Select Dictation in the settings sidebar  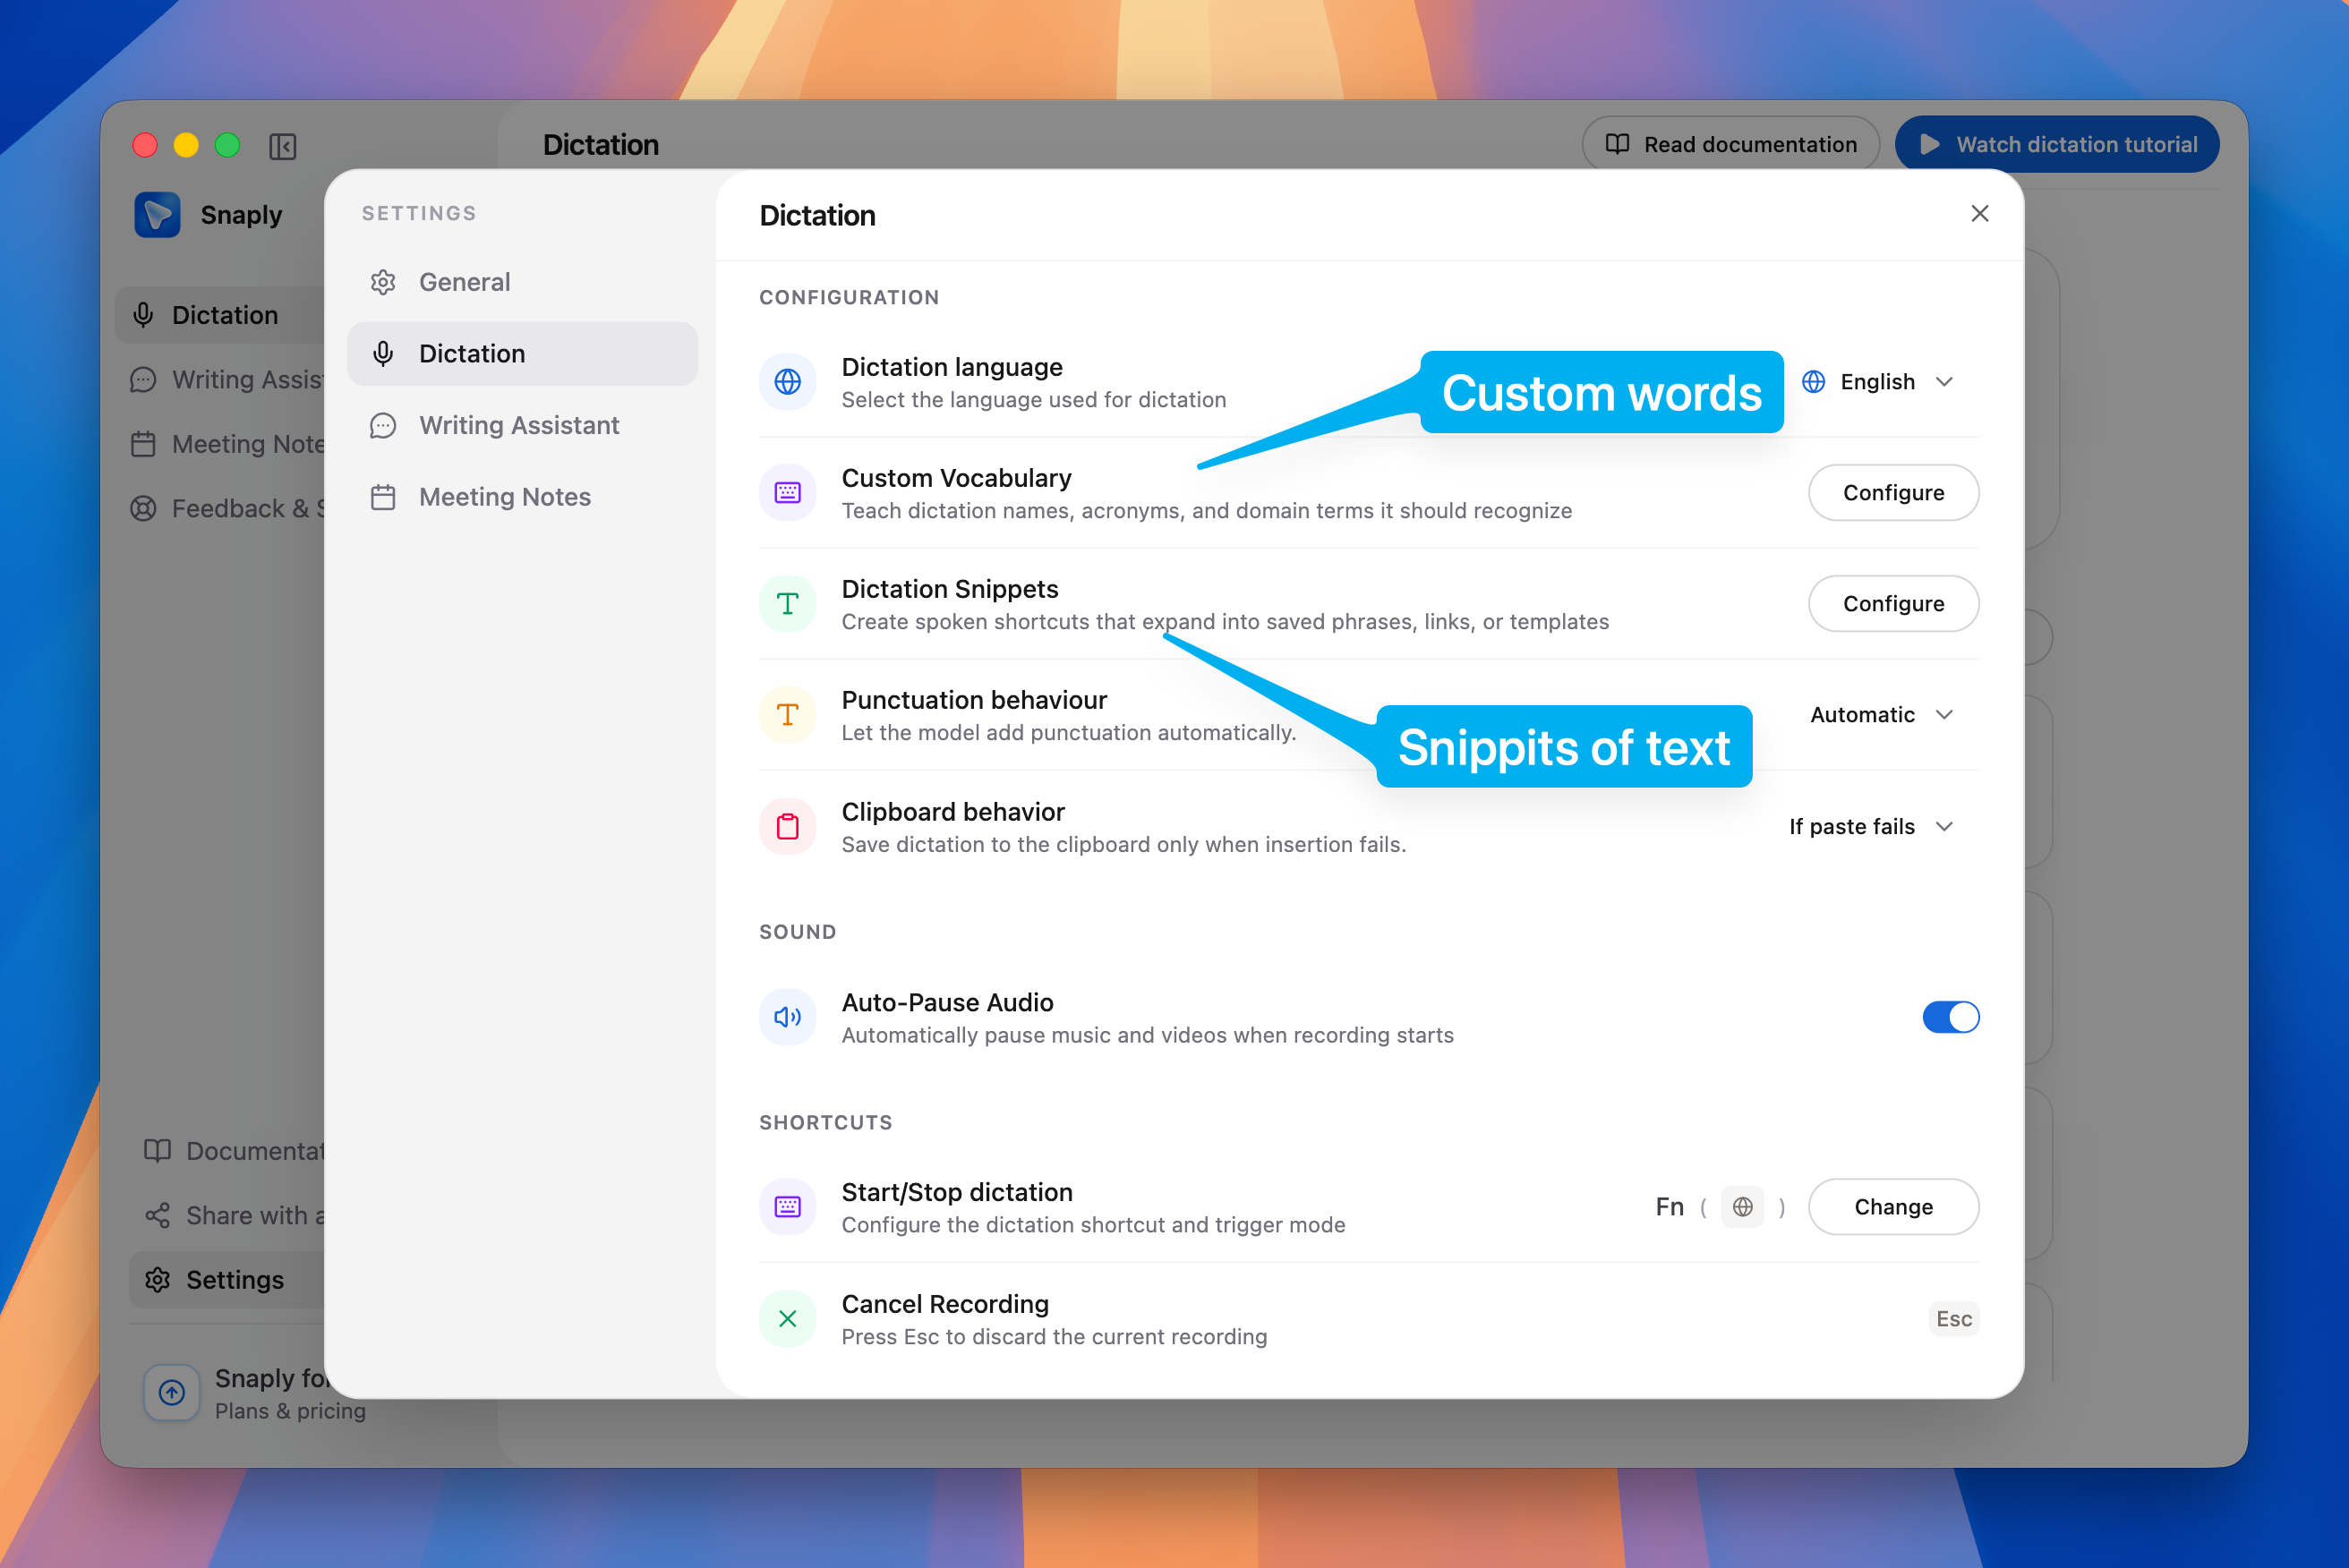pos(522,354)
